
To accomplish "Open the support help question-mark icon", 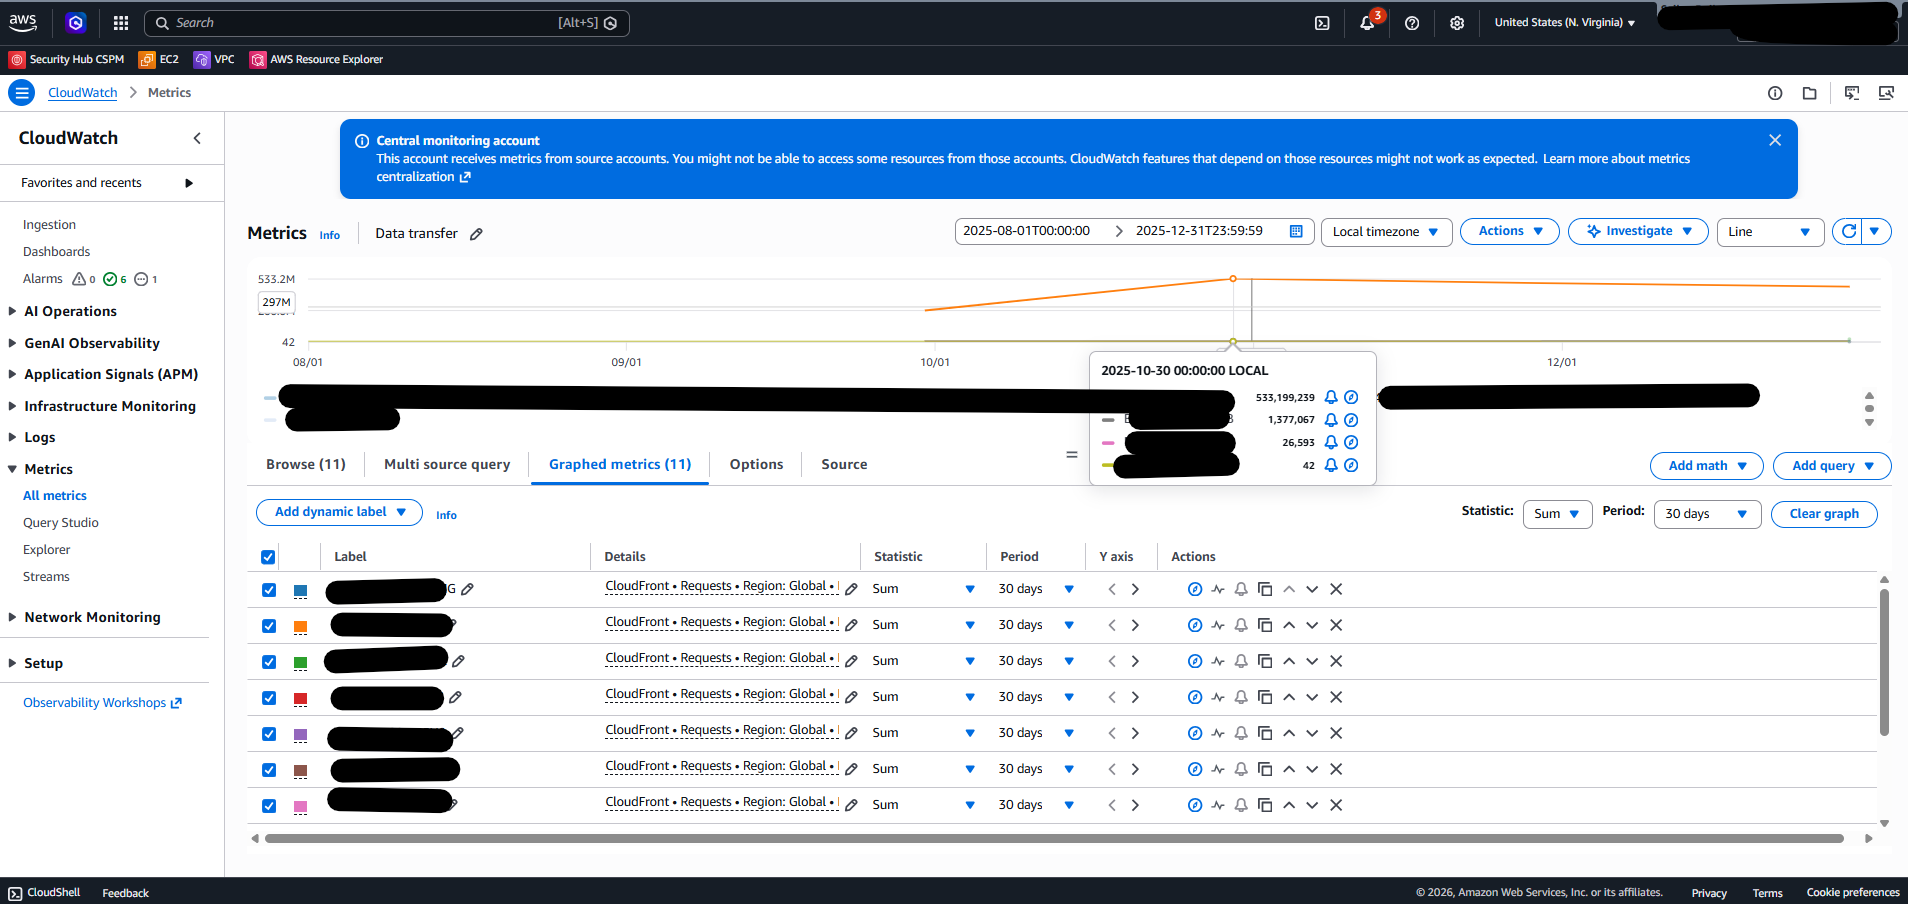I will point(1412,23).
